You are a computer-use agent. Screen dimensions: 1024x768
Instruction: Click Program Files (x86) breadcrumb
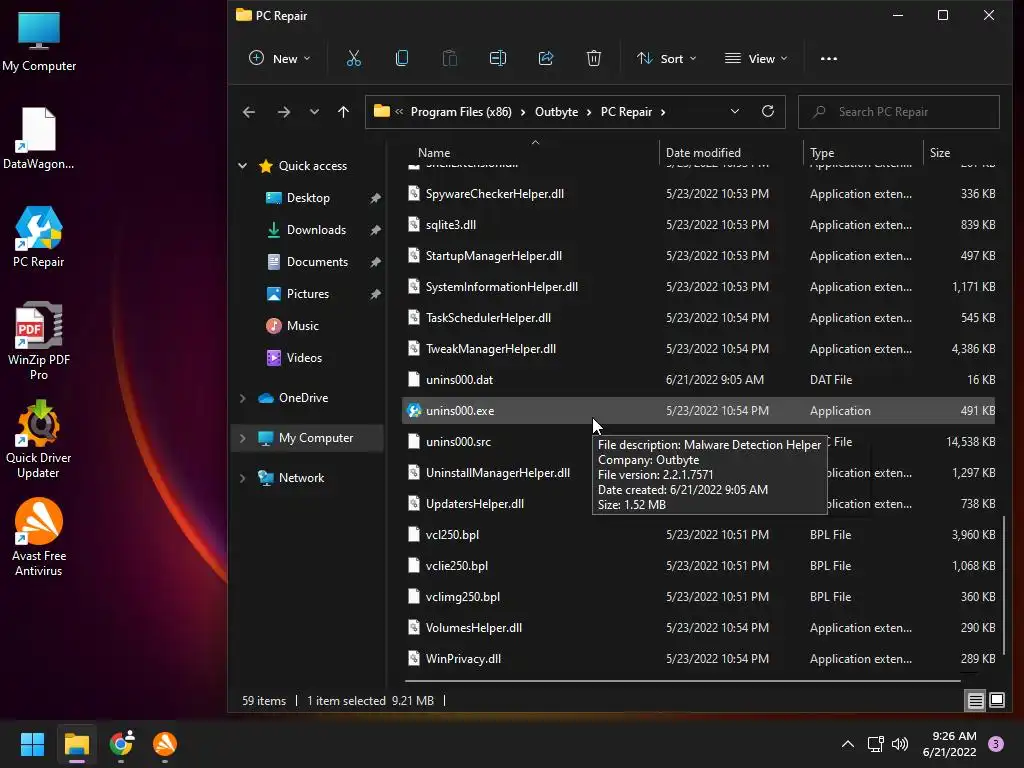click(x=461, y=112)
